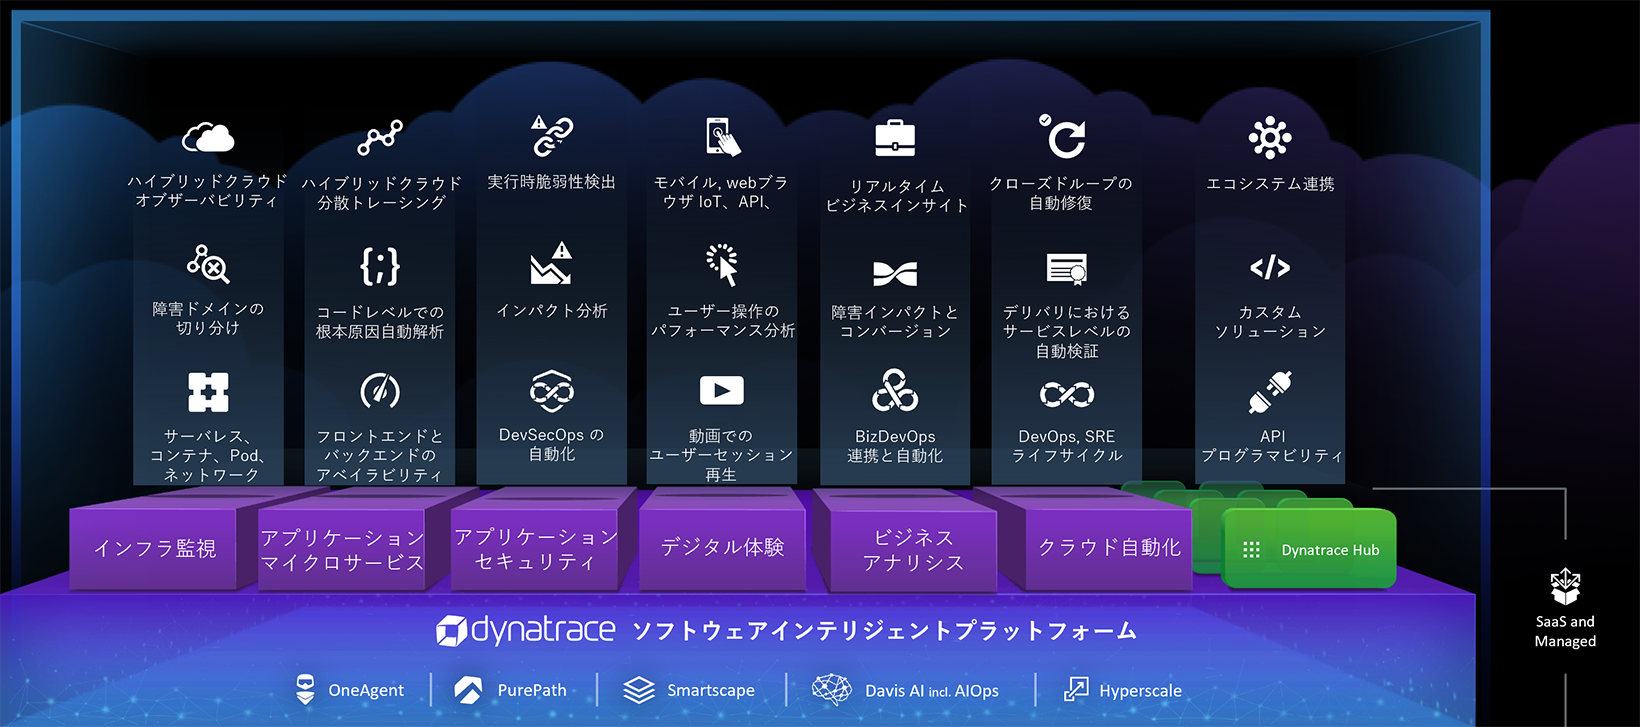The height and width of the screenshot is (727, 1640).
Task: Click the conversion impact crossing-arrows icon
Action: coord(895,273)
